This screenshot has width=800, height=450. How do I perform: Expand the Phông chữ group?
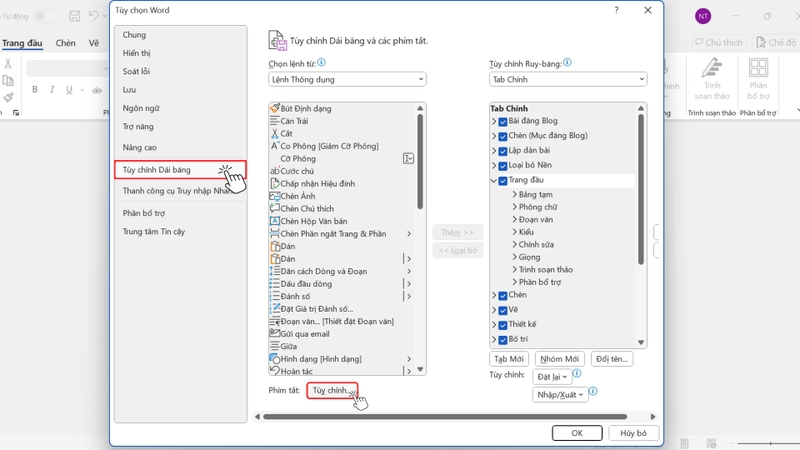point(514,207)
